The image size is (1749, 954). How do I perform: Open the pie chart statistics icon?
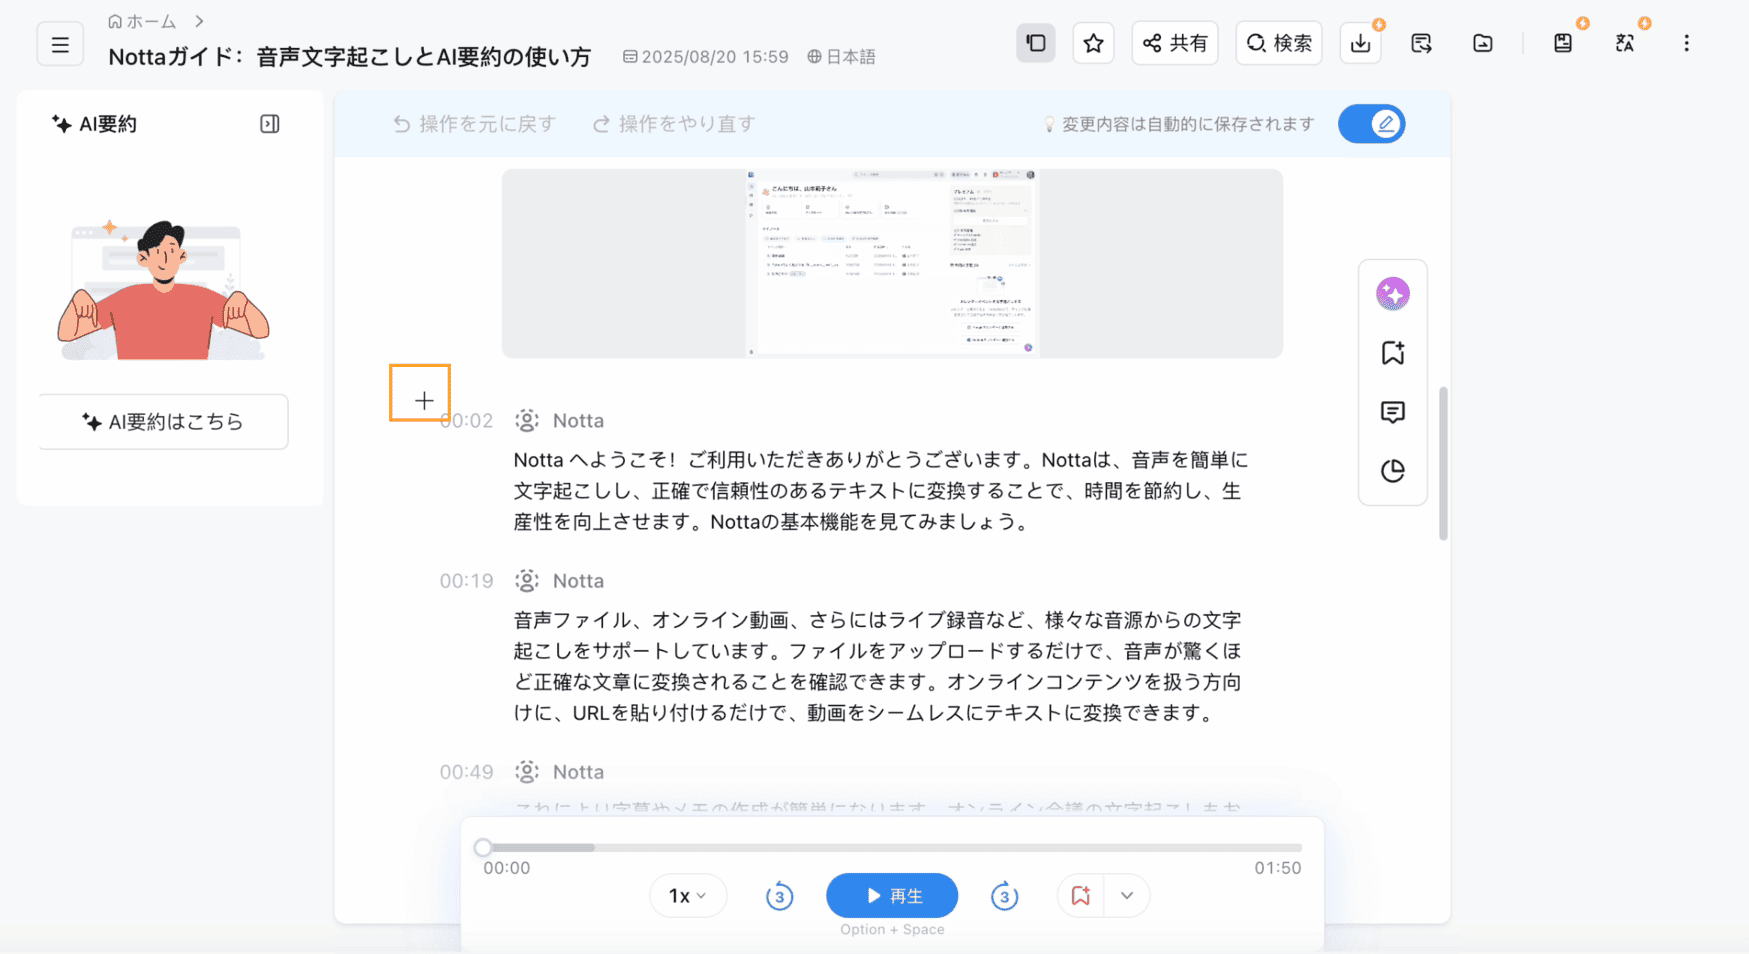[x=1393, y=471]
